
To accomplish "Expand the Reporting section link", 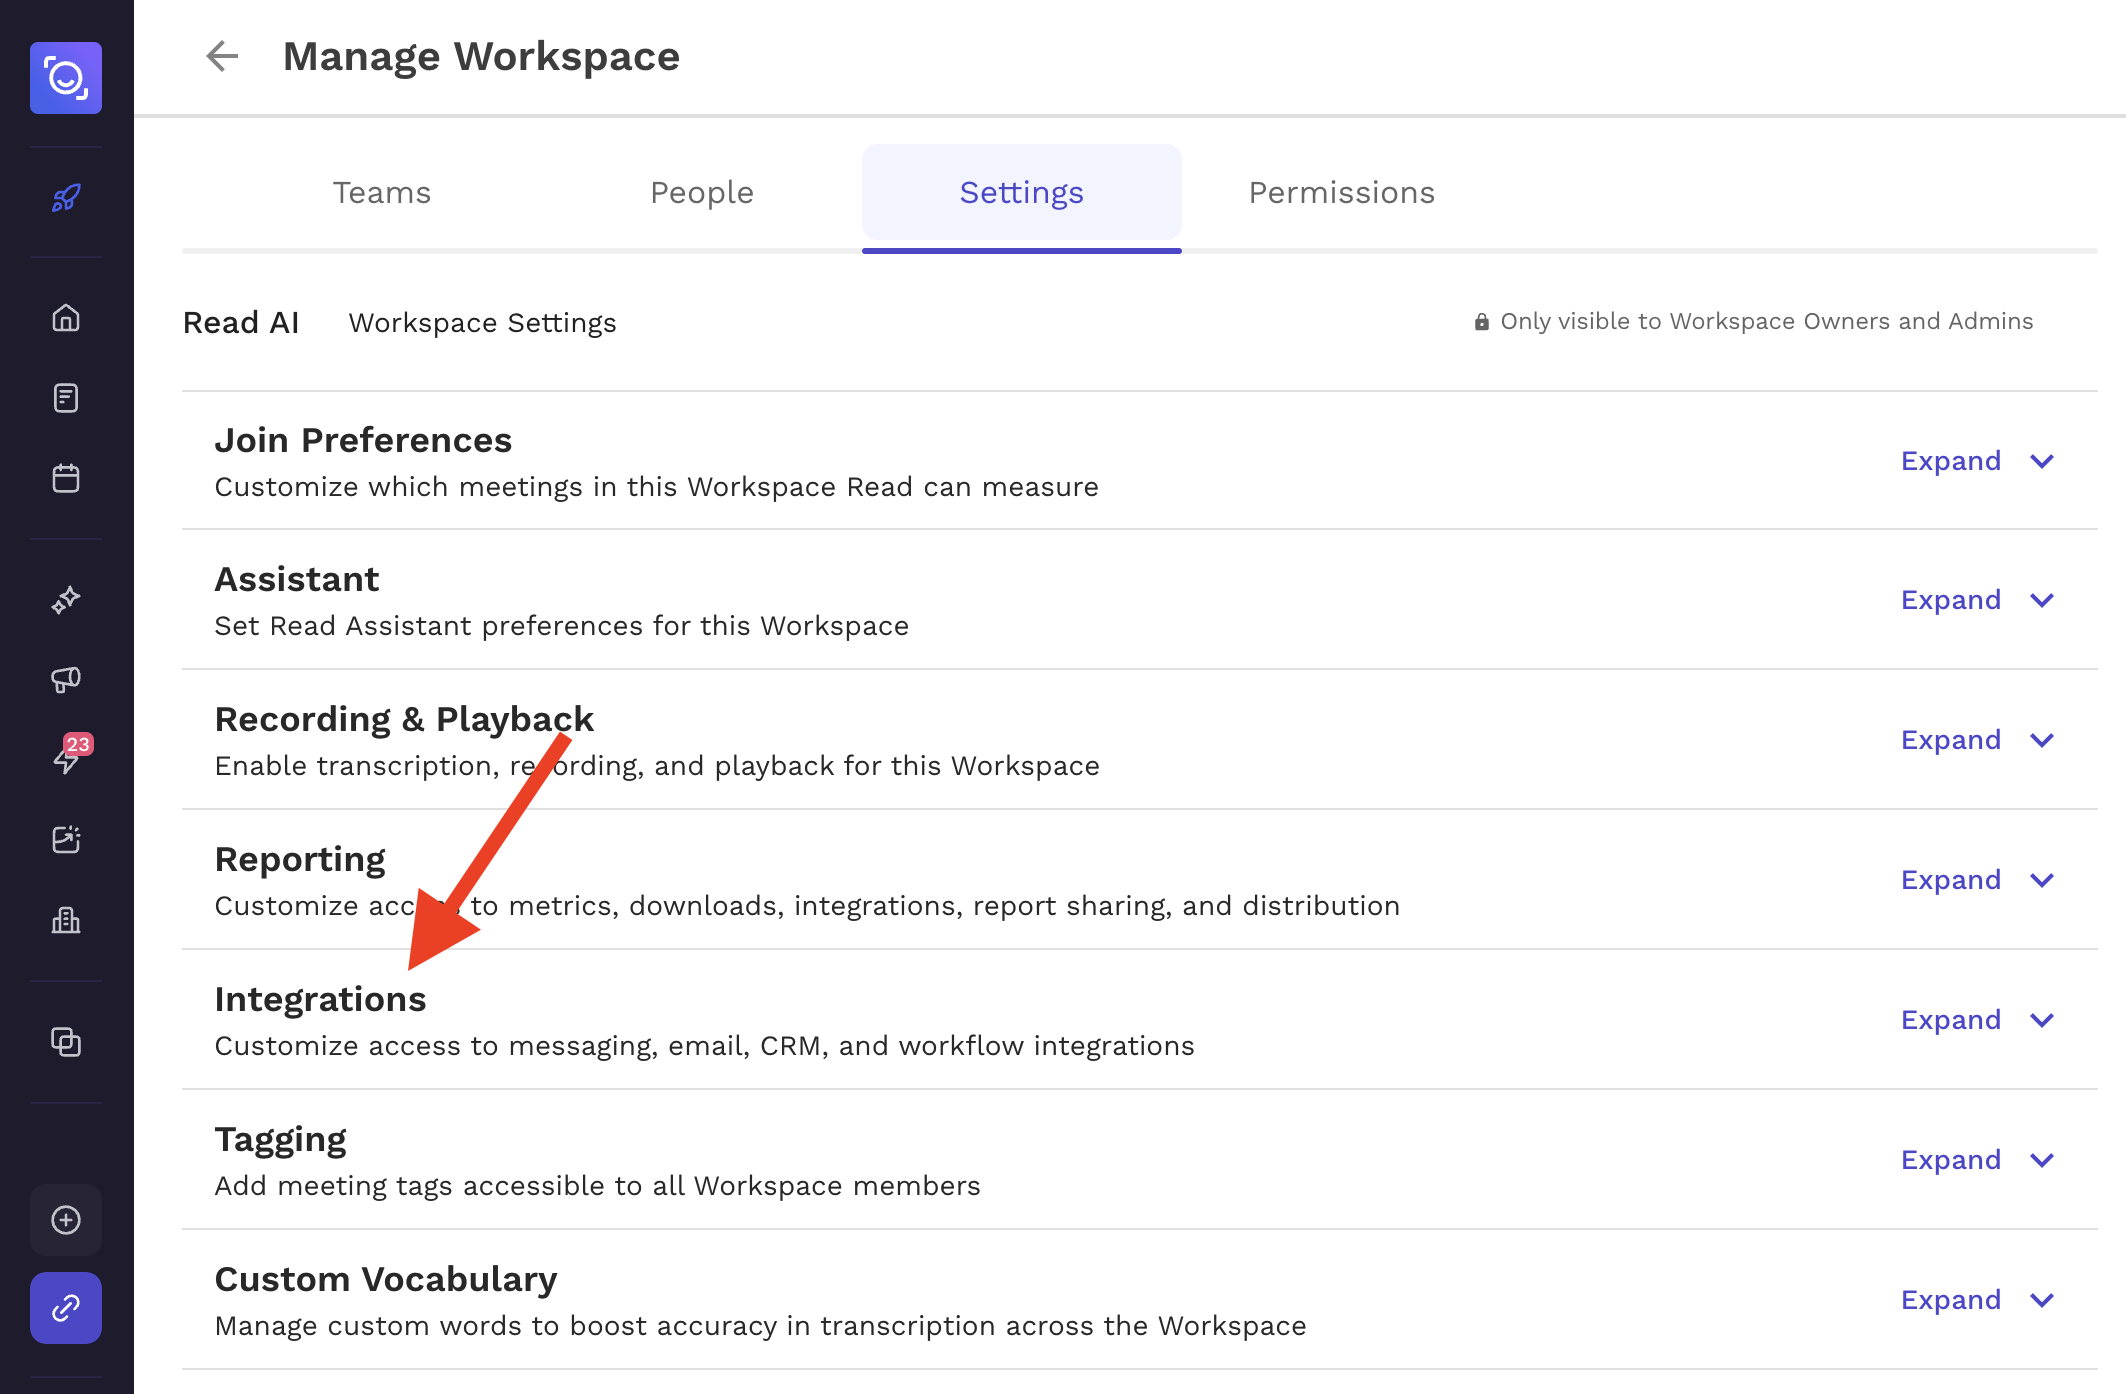I will point(1951,880).
